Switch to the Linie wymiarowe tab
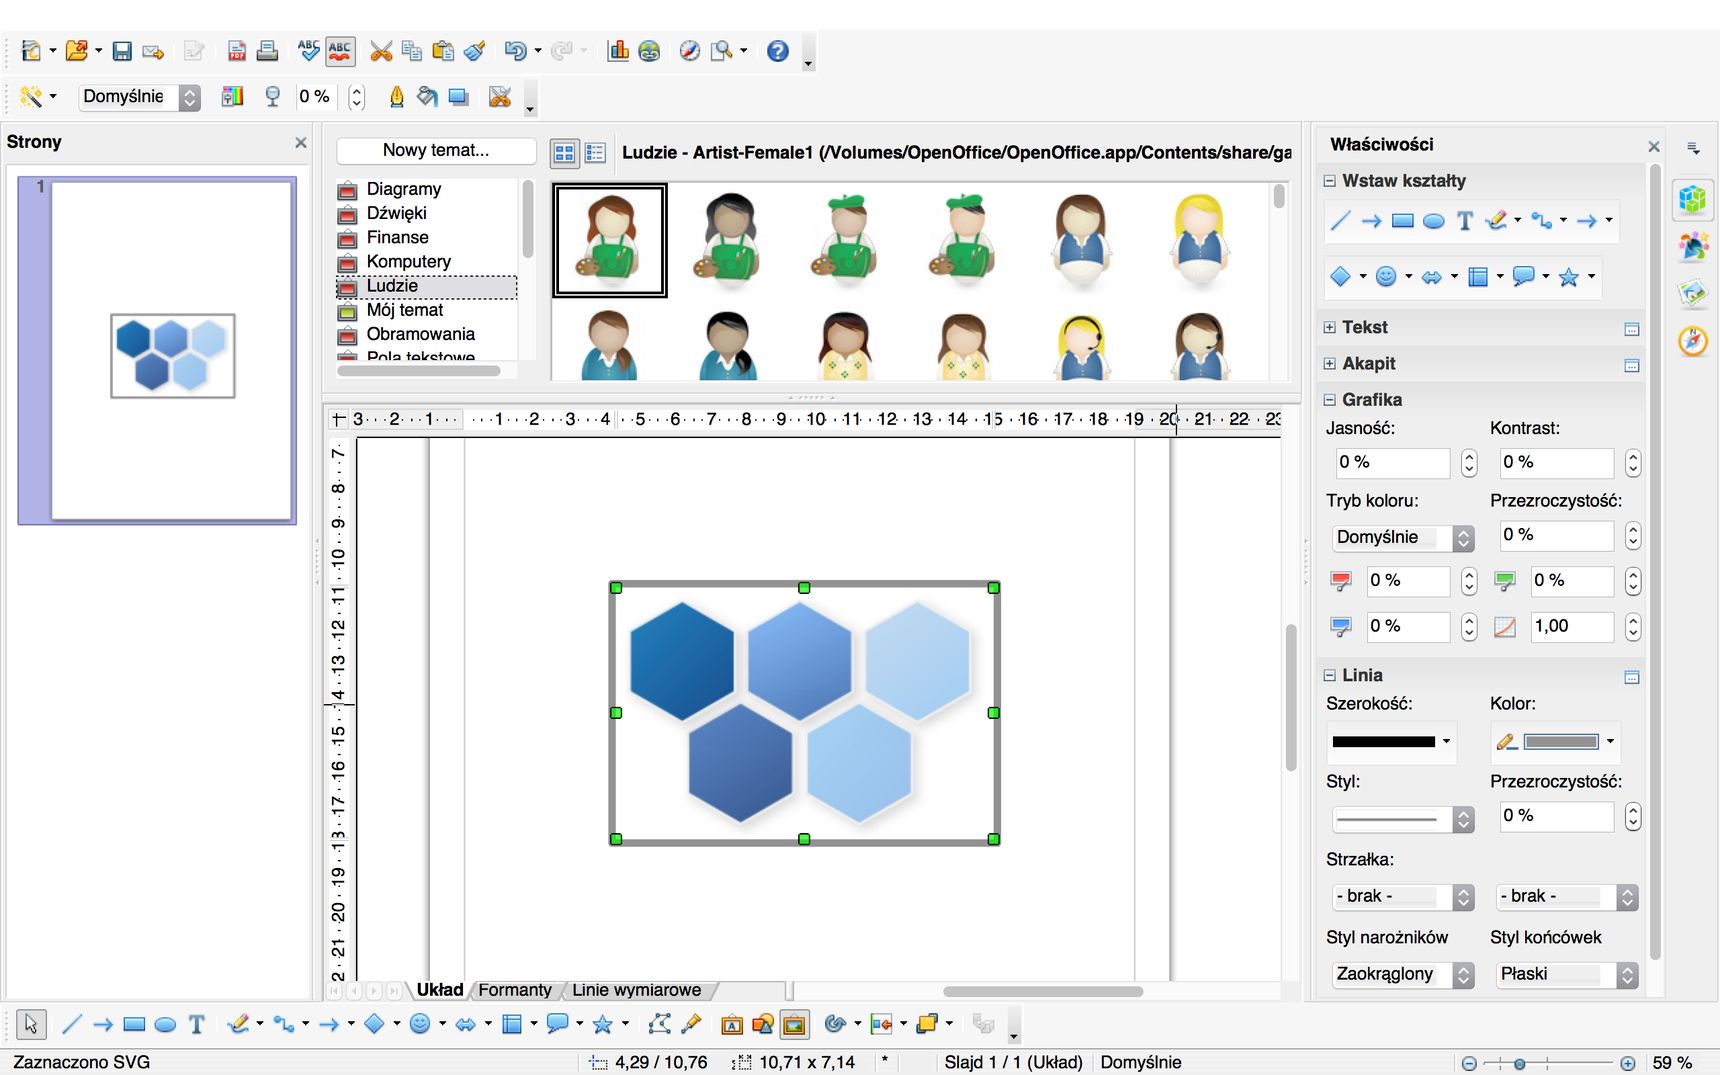 coord(636,990)
